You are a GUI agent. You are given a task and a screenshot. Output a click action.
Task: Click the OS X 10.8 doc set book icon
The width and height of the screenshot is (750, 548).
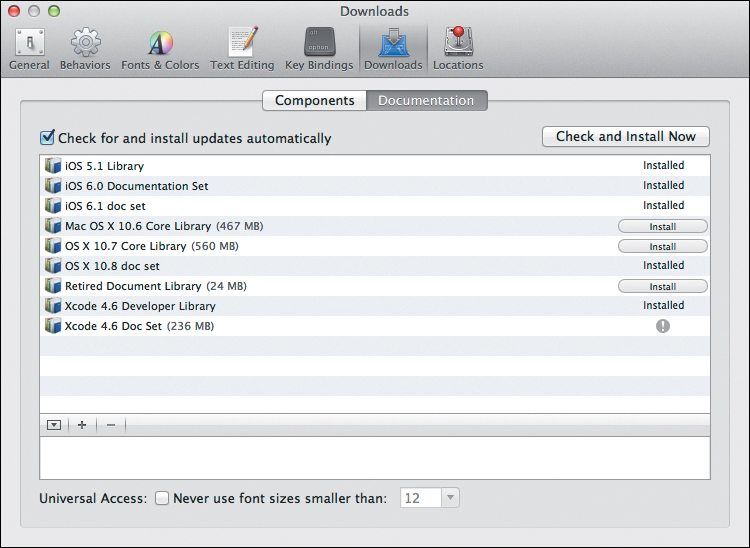53,266
